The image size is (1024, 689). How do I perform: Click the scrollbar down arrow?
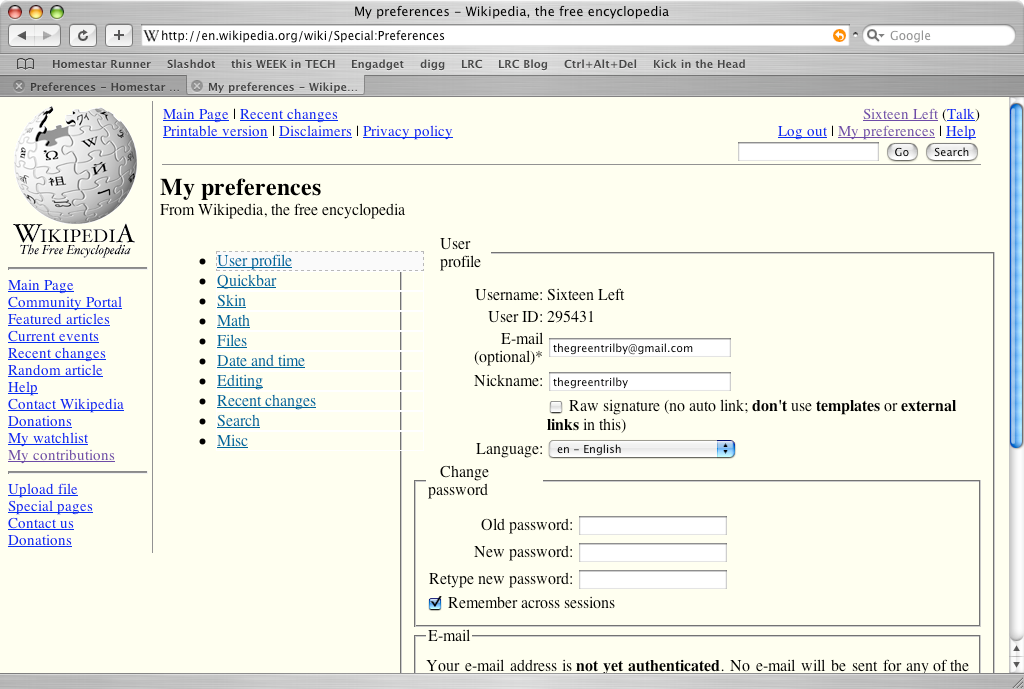[1016, 664]
